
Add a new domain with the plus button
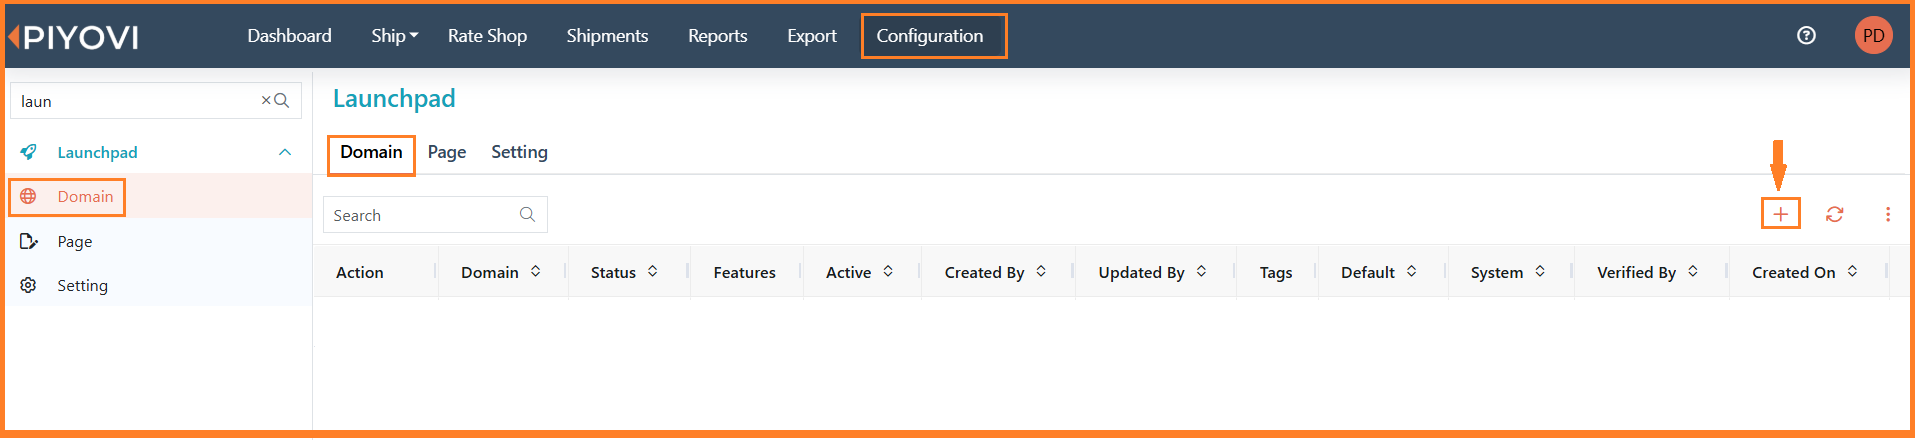click(1780, 214)
